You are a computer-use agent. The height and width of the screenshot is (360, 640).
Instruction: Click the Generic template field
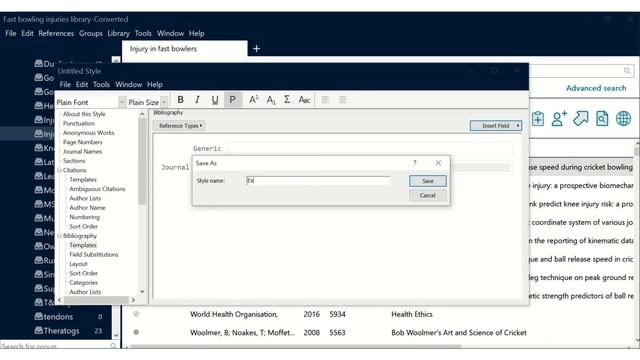(370, 149)
